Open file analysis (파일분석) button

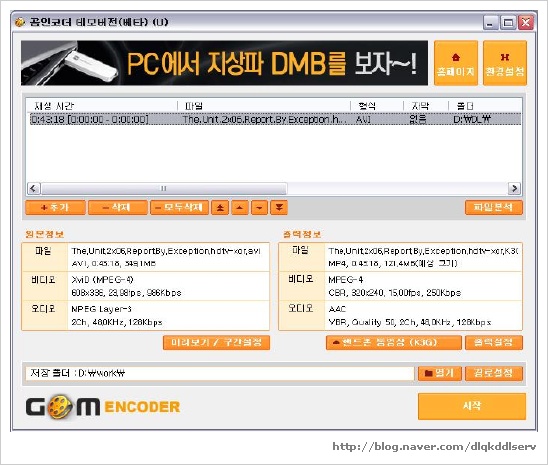(x=494, y=208)
